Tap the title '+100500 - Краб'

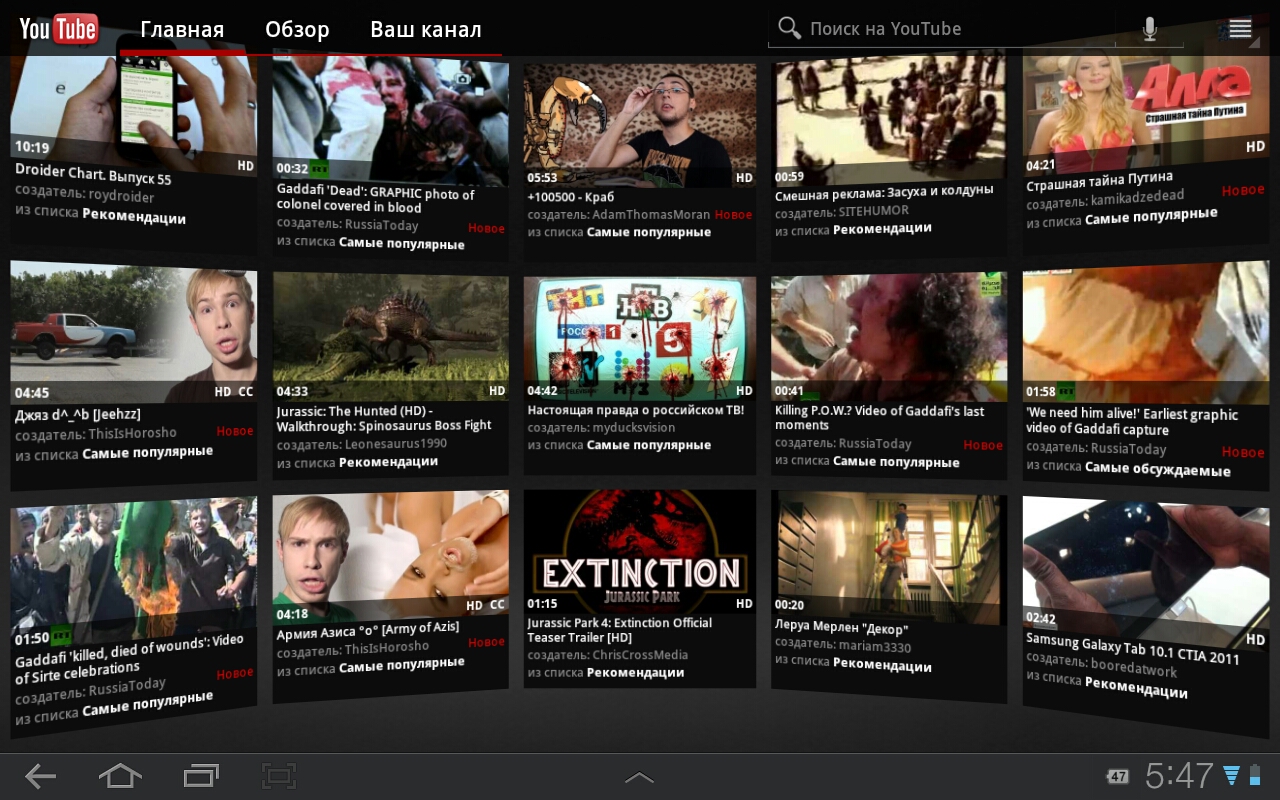[571, 197]
